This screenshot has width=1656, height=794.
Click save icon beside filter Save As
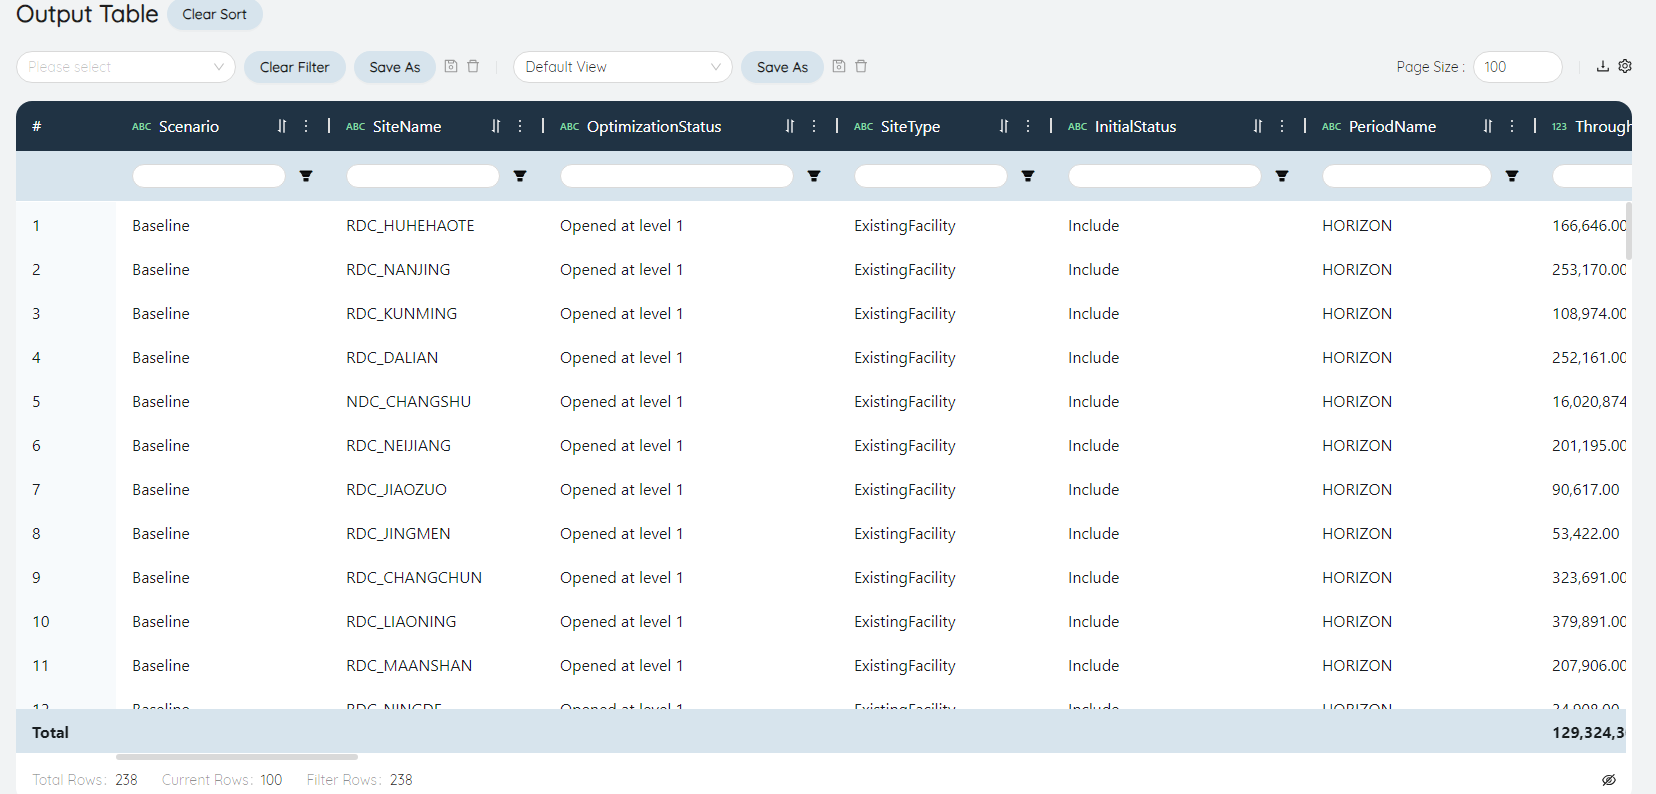click(451, 66)
